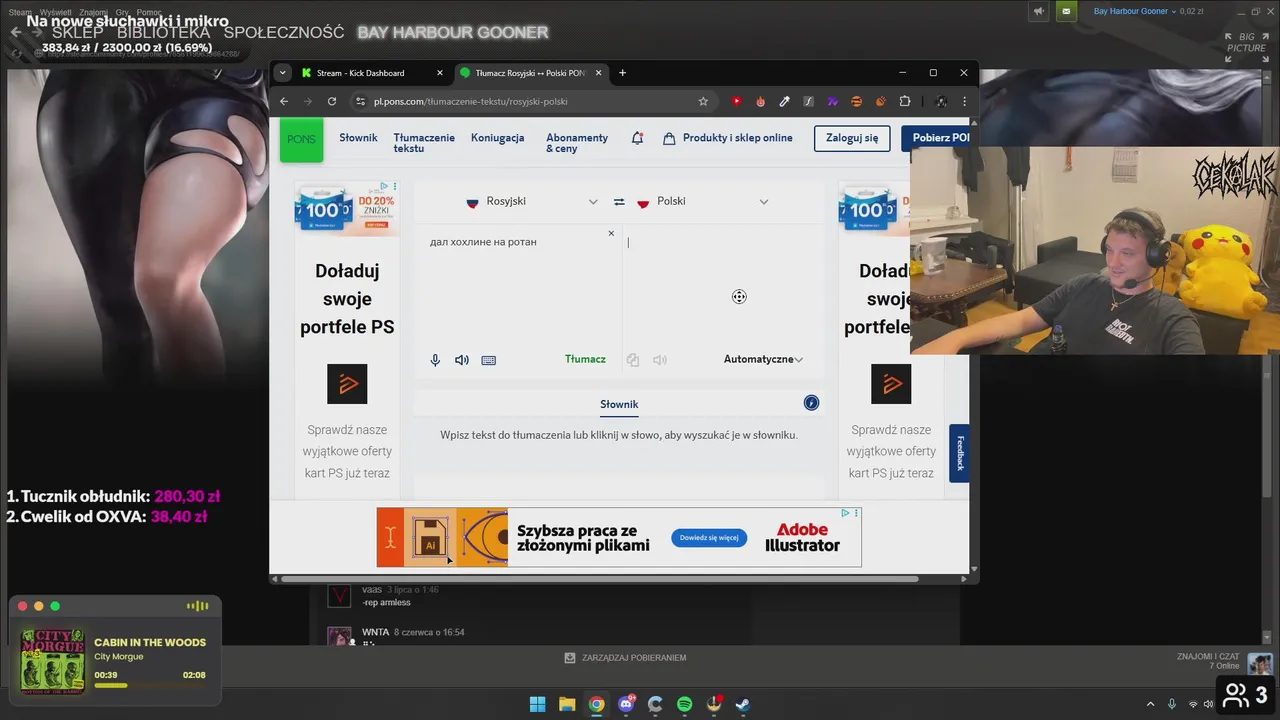Open Chrome extensions puzzle icon
This screenshot has width=1280, height=720.
tap(905, 101)
